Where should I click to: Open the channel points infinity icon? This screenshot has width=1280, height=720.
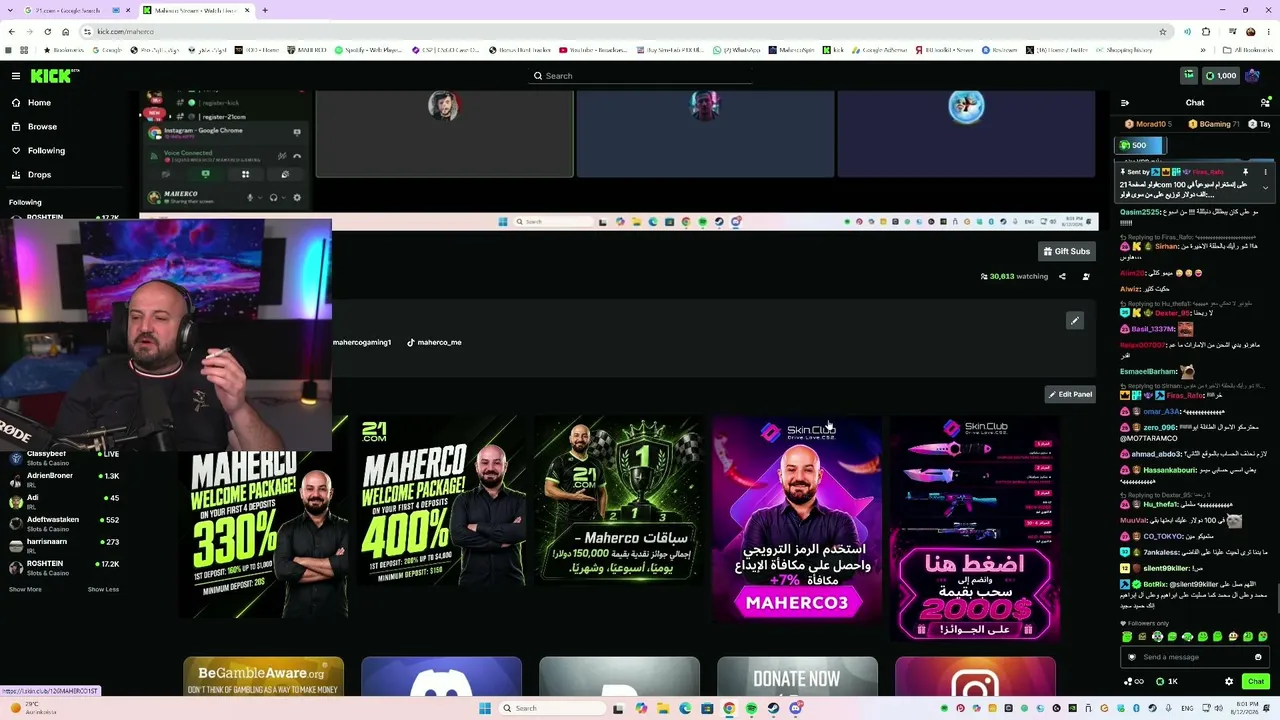point(1134,682)
